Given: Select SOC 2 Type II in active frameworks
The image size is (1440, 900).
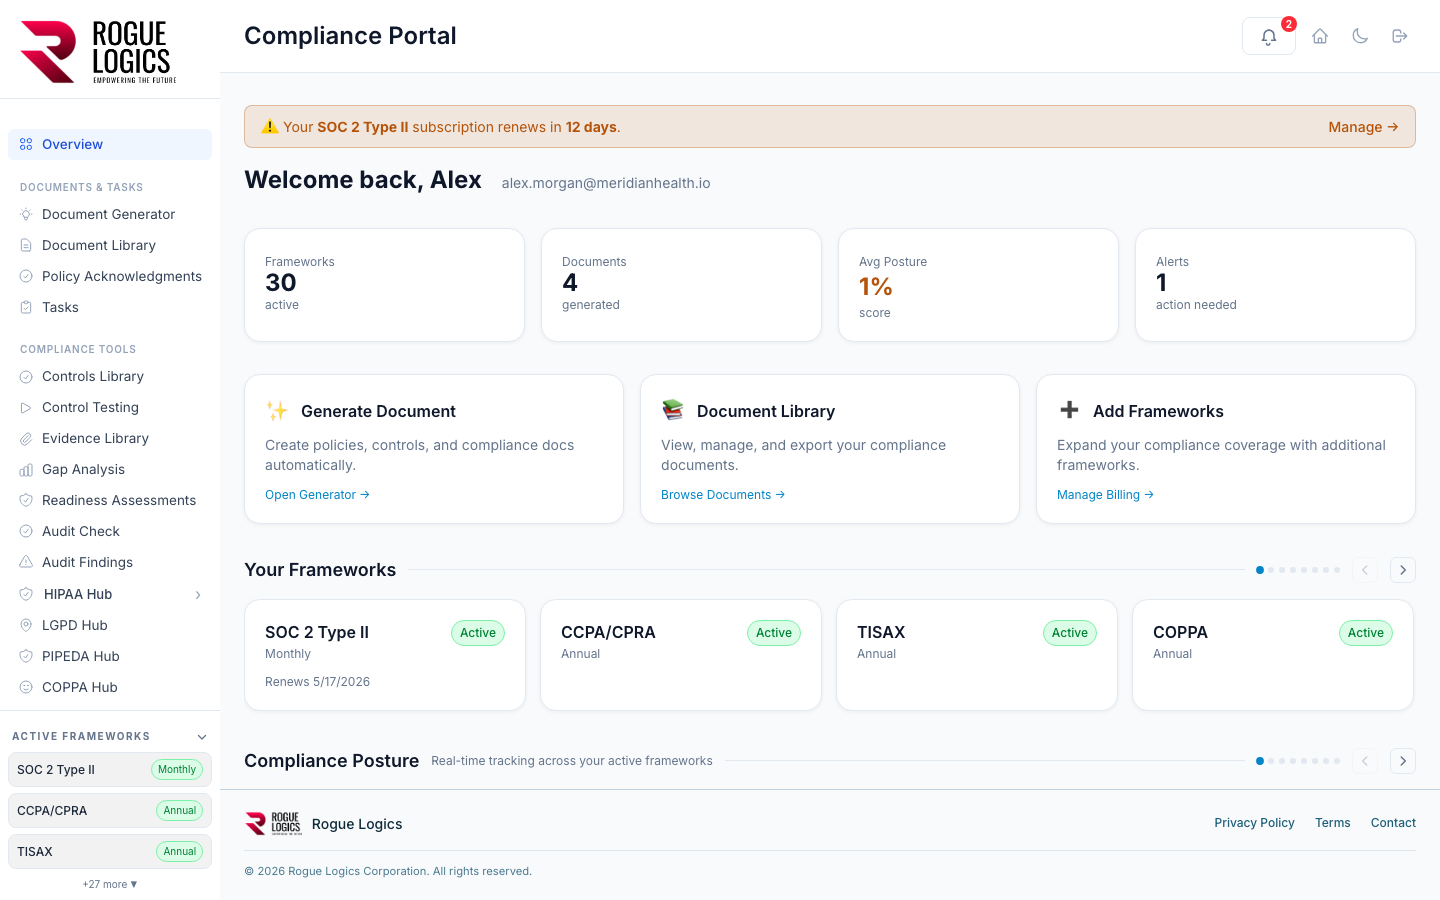Looking at the screenshot, I should point(110,770).
